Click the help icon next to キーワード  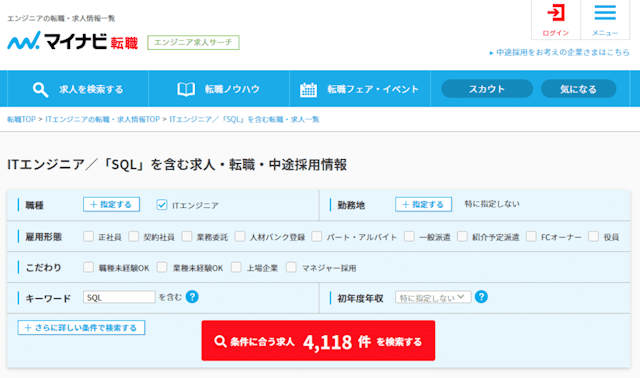[192, 297]
